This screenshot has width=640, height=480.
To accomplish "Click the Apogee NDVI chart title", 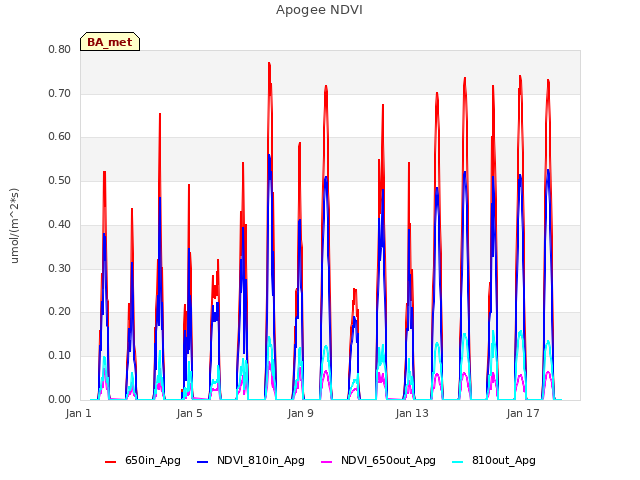I will pyautogui.click(x=319, y=10).
